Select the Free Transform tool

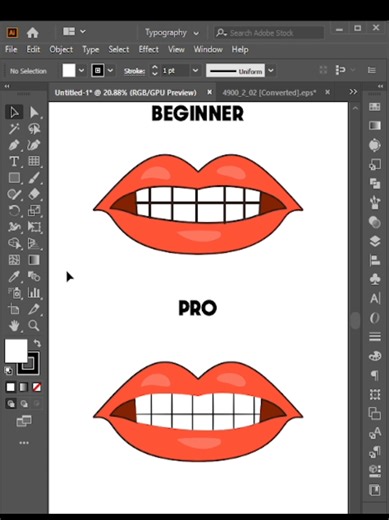[34, 227]
